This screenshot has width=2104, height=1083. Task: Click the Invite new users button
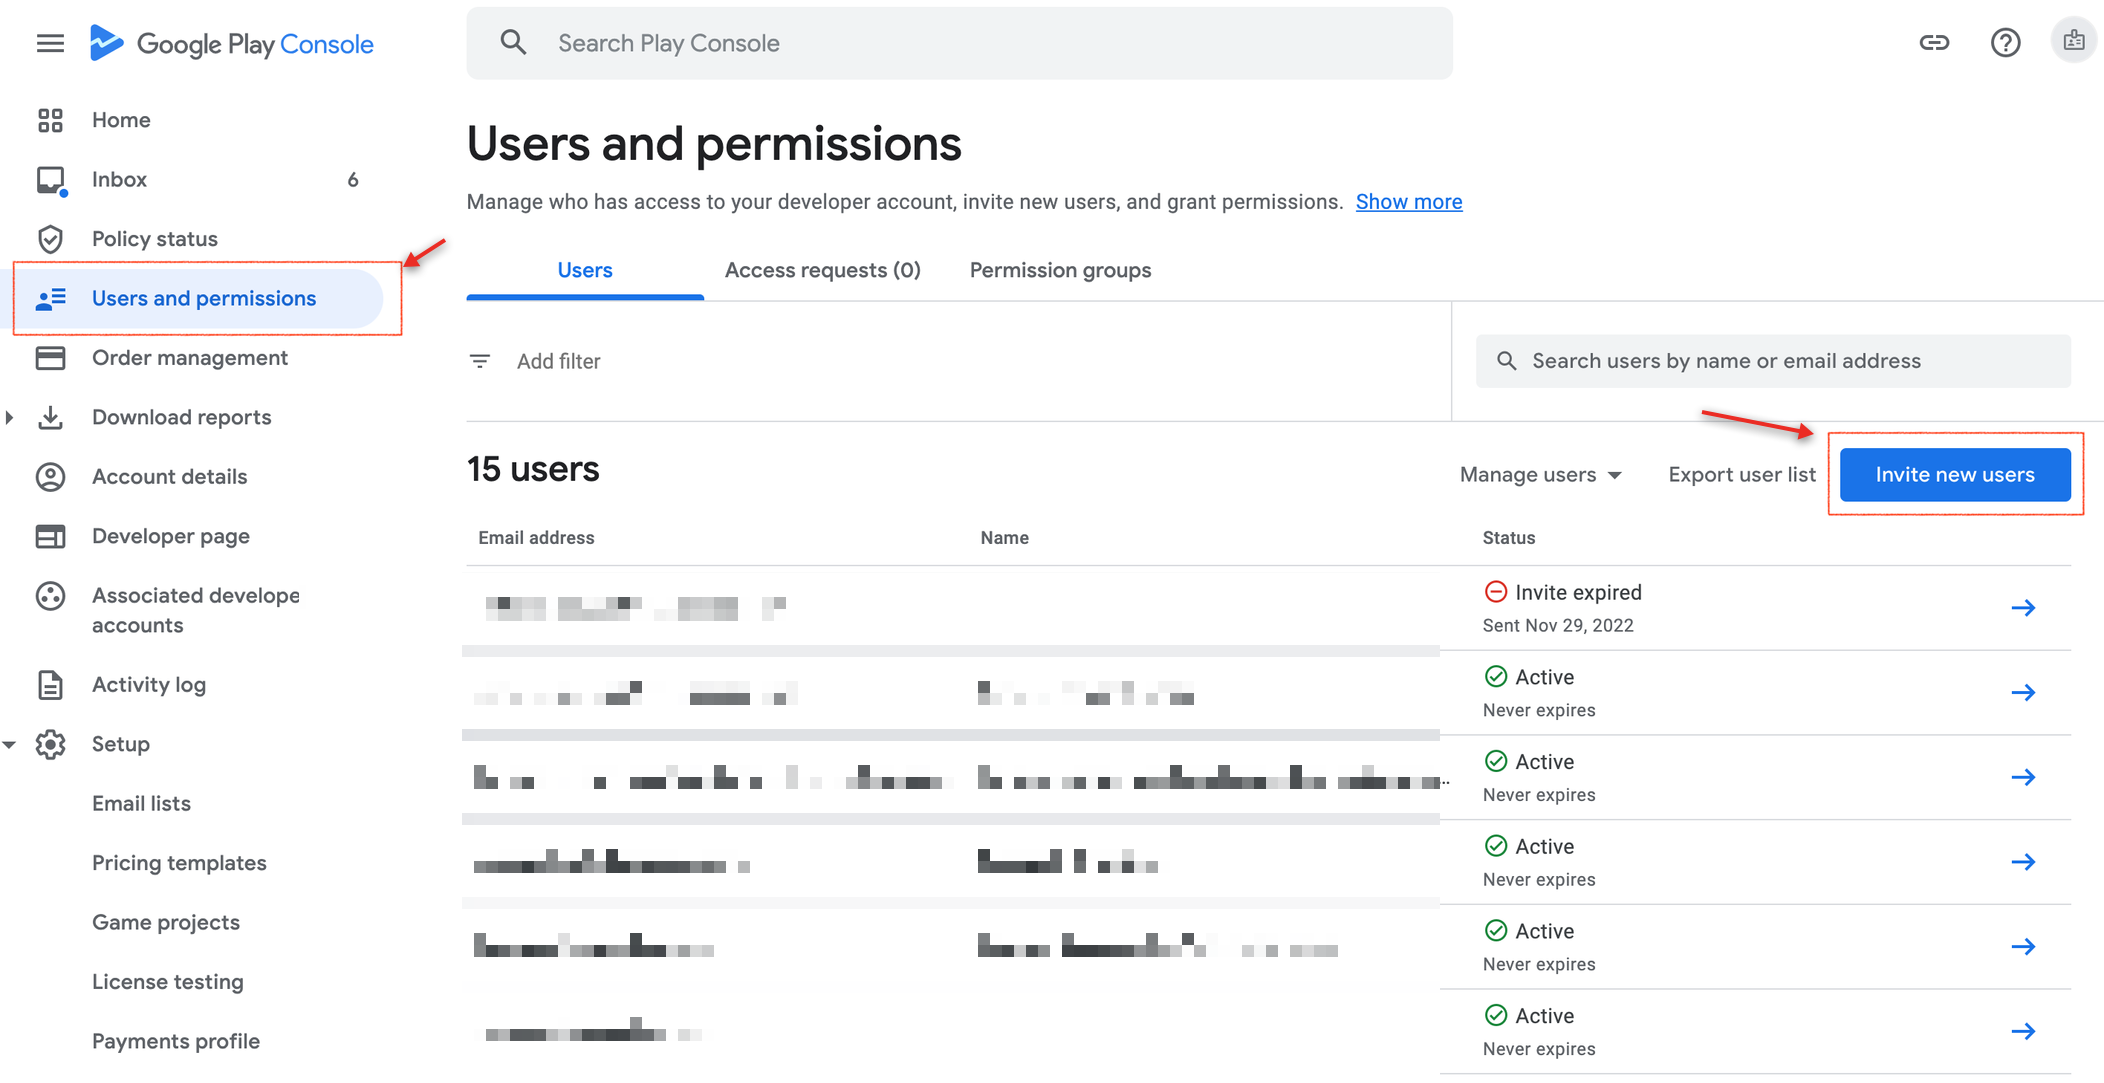pyautogui.click(x=1954, y=475)
